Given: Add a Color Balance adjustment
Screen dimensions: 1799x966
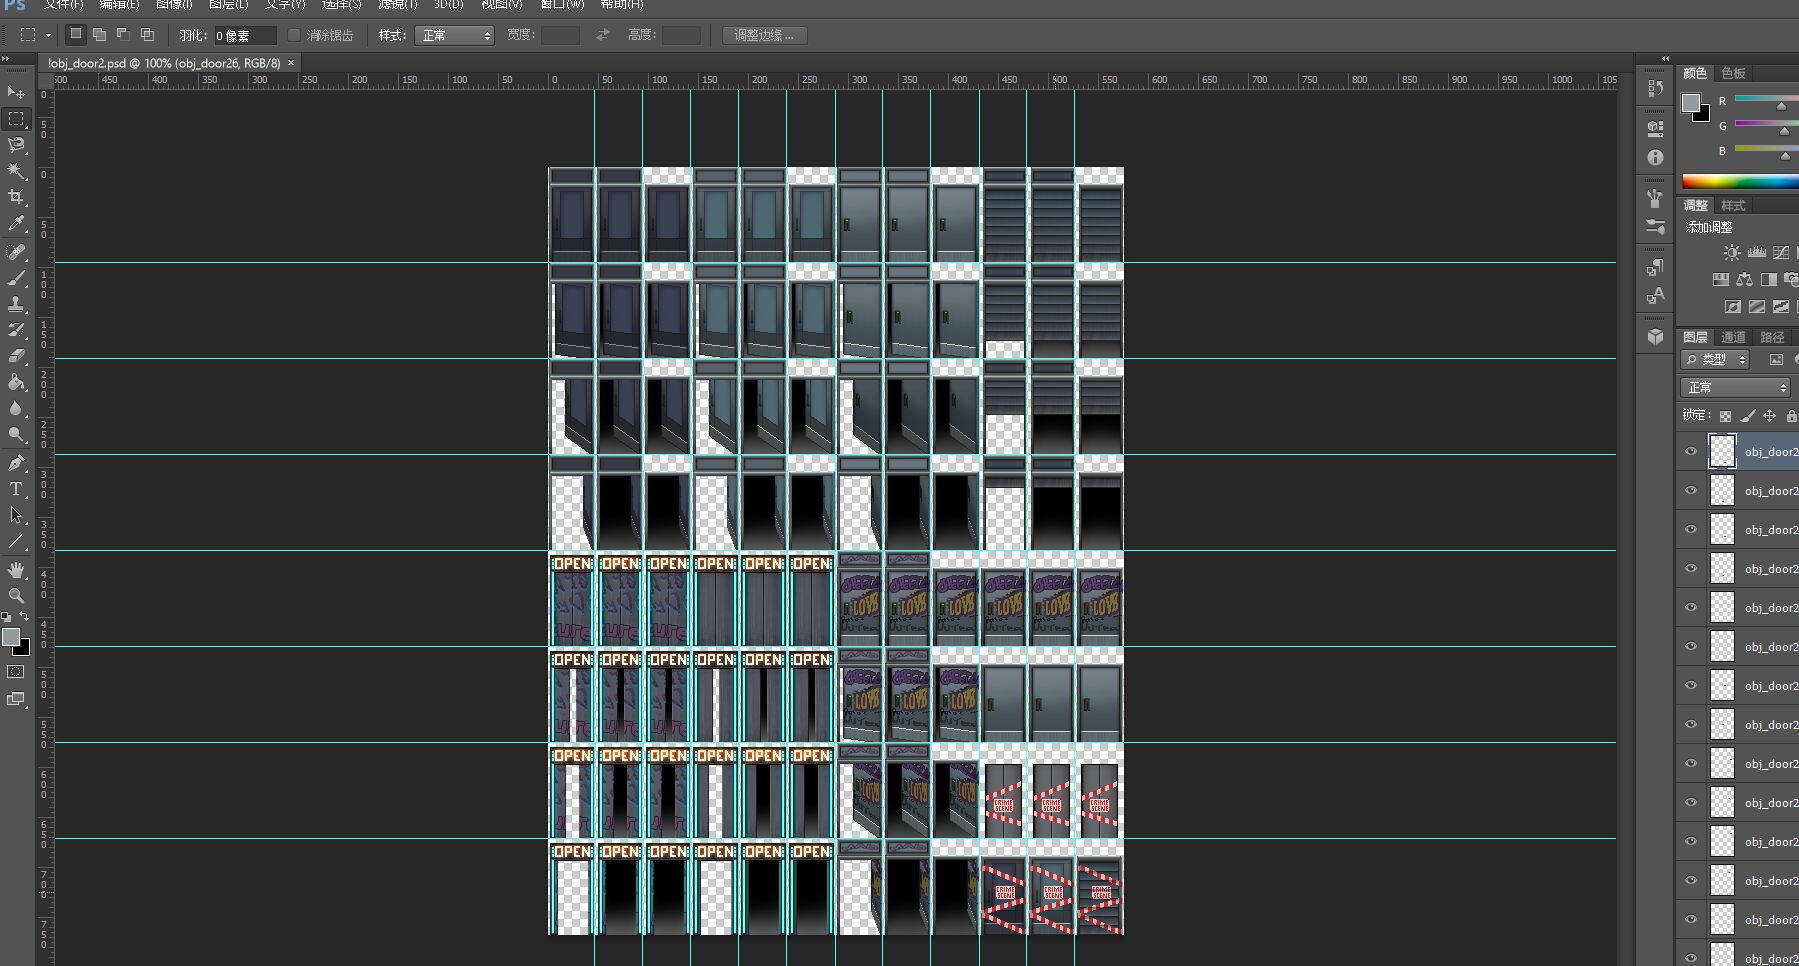Looking at the screenshot, I should (x=1744, y=280).
